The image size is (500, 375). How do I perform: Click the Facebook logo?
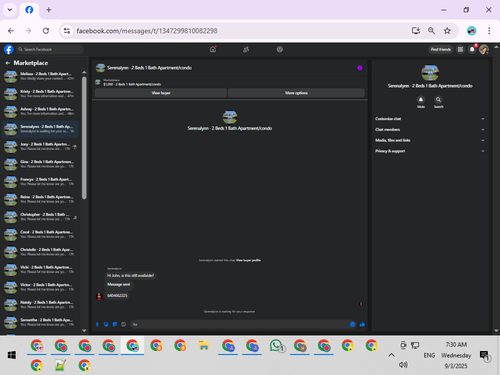(9, 49)
